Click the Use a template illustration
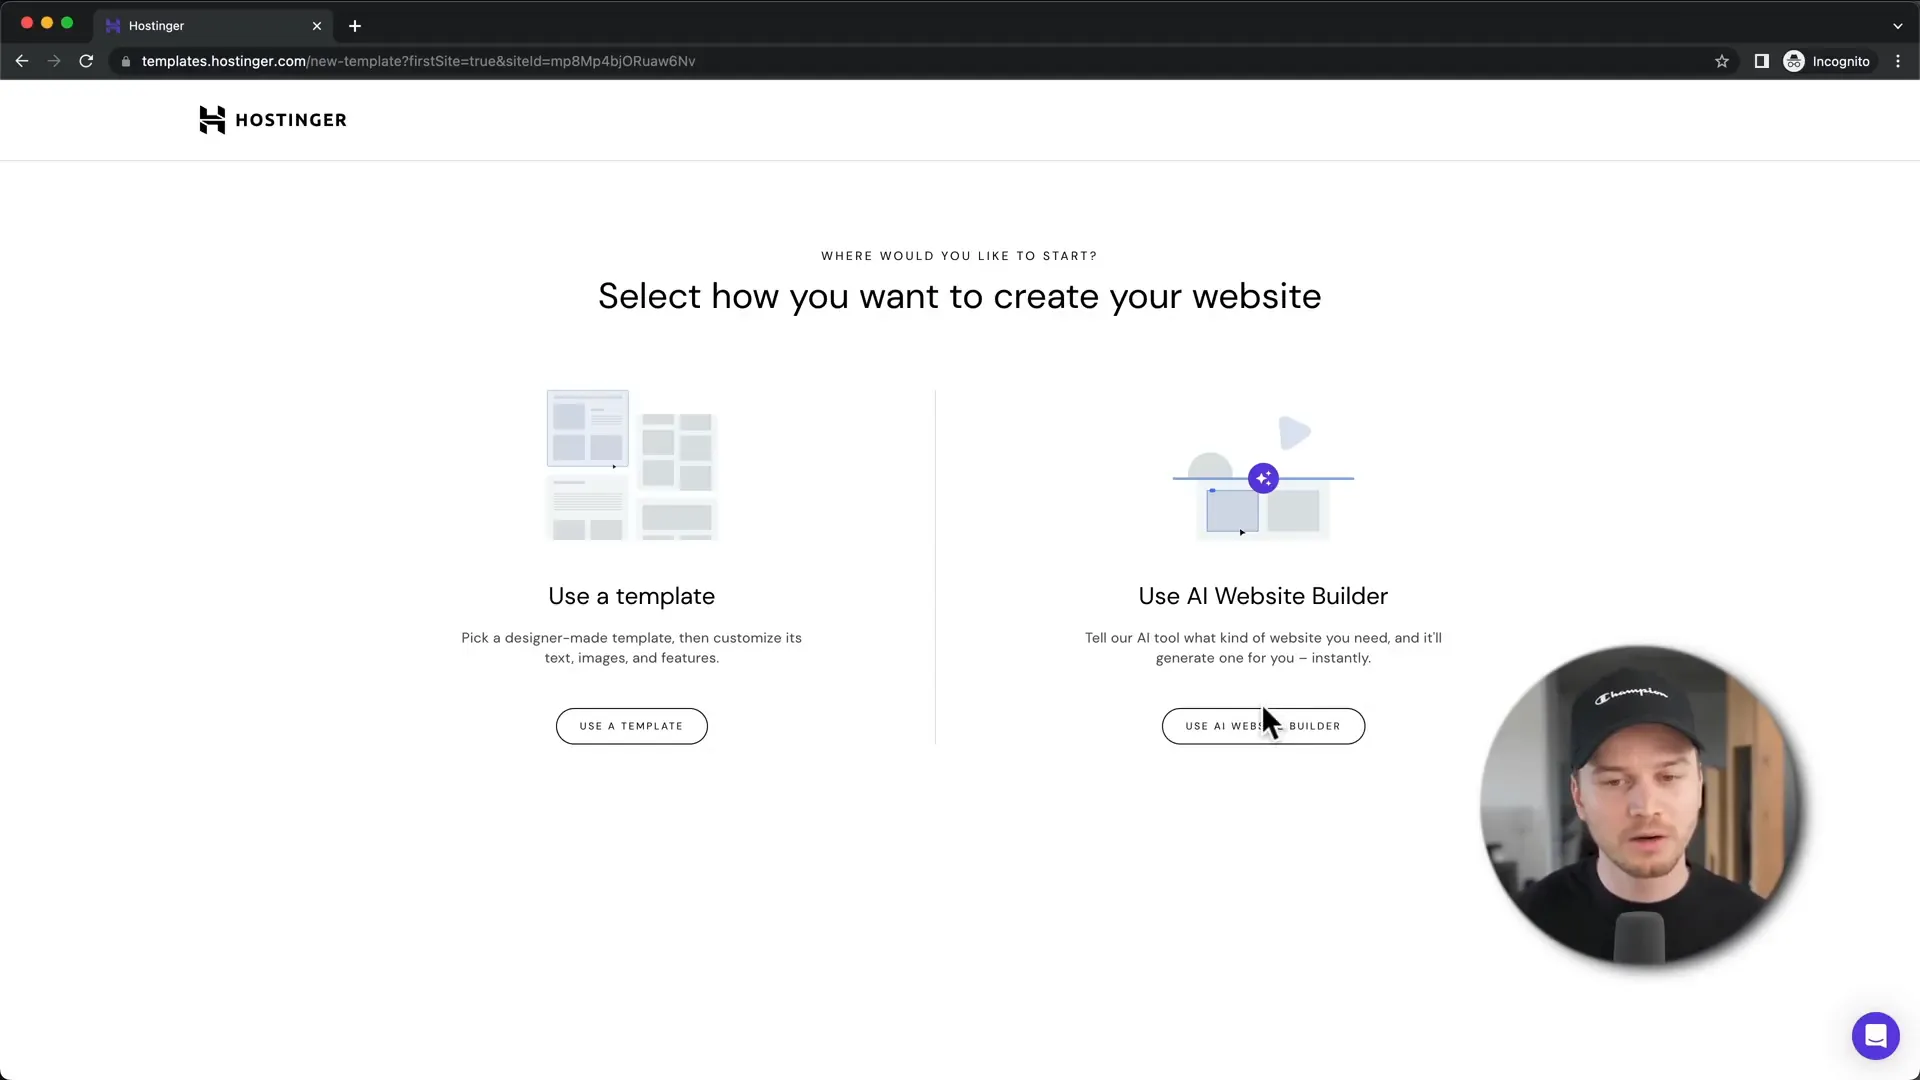 630,465
